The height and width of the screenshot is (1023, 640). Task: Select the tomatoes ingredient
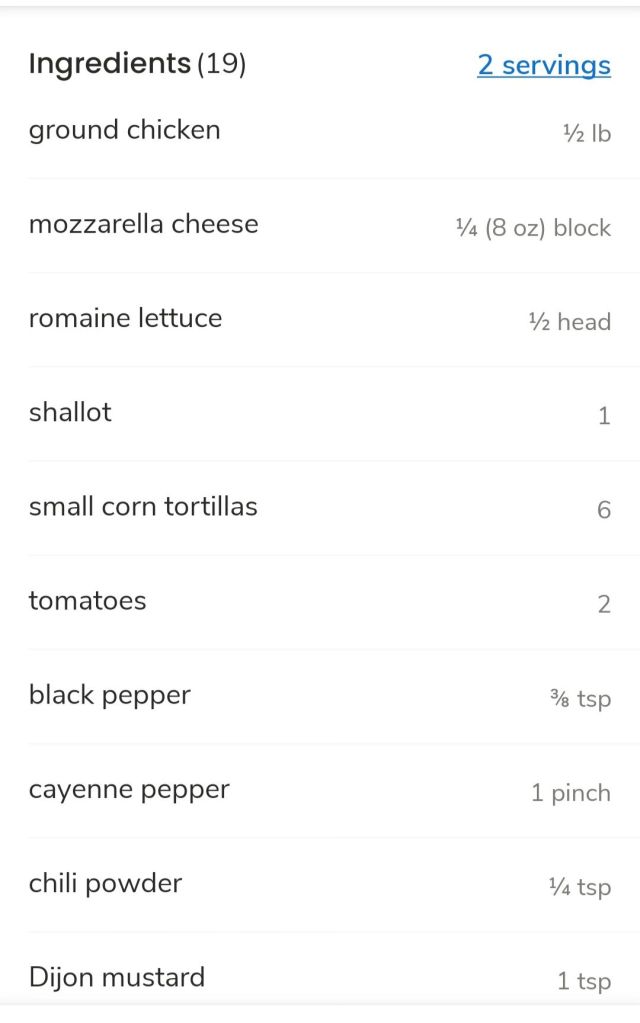click(x=88, y=601)
